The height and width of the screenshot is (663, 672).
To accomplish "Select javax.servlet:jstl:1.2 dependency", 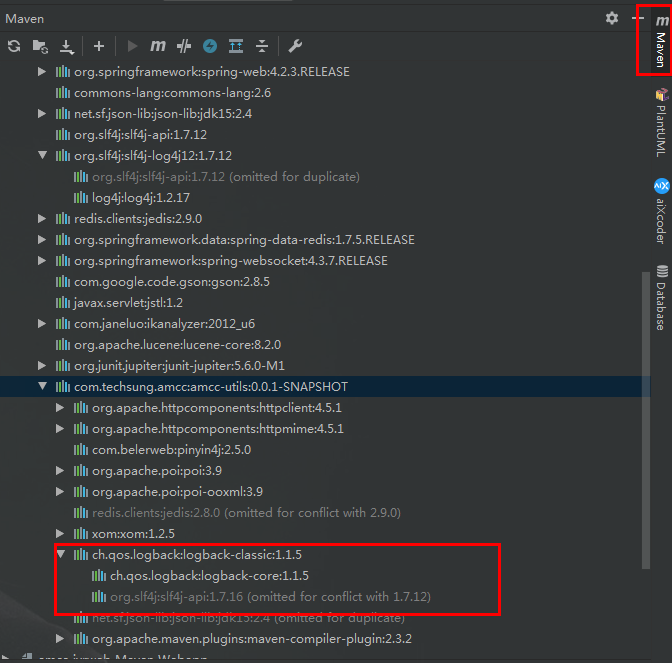I will [128, 303].
